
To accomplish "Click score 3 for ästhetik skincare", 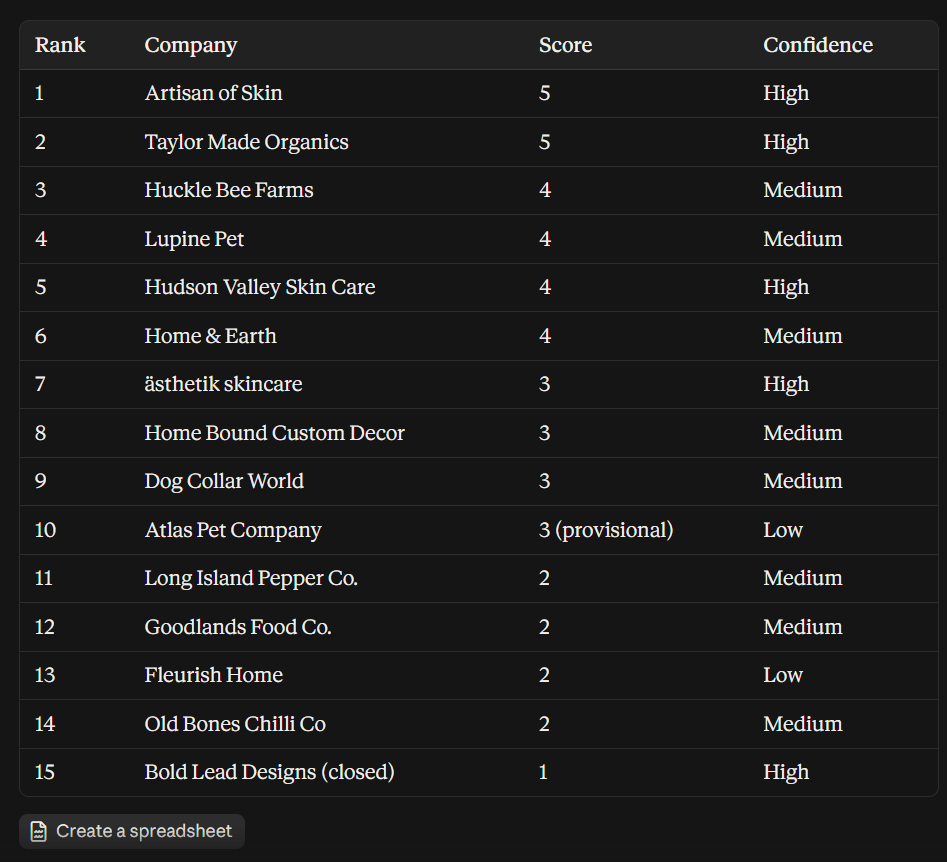I will (544, 384).
